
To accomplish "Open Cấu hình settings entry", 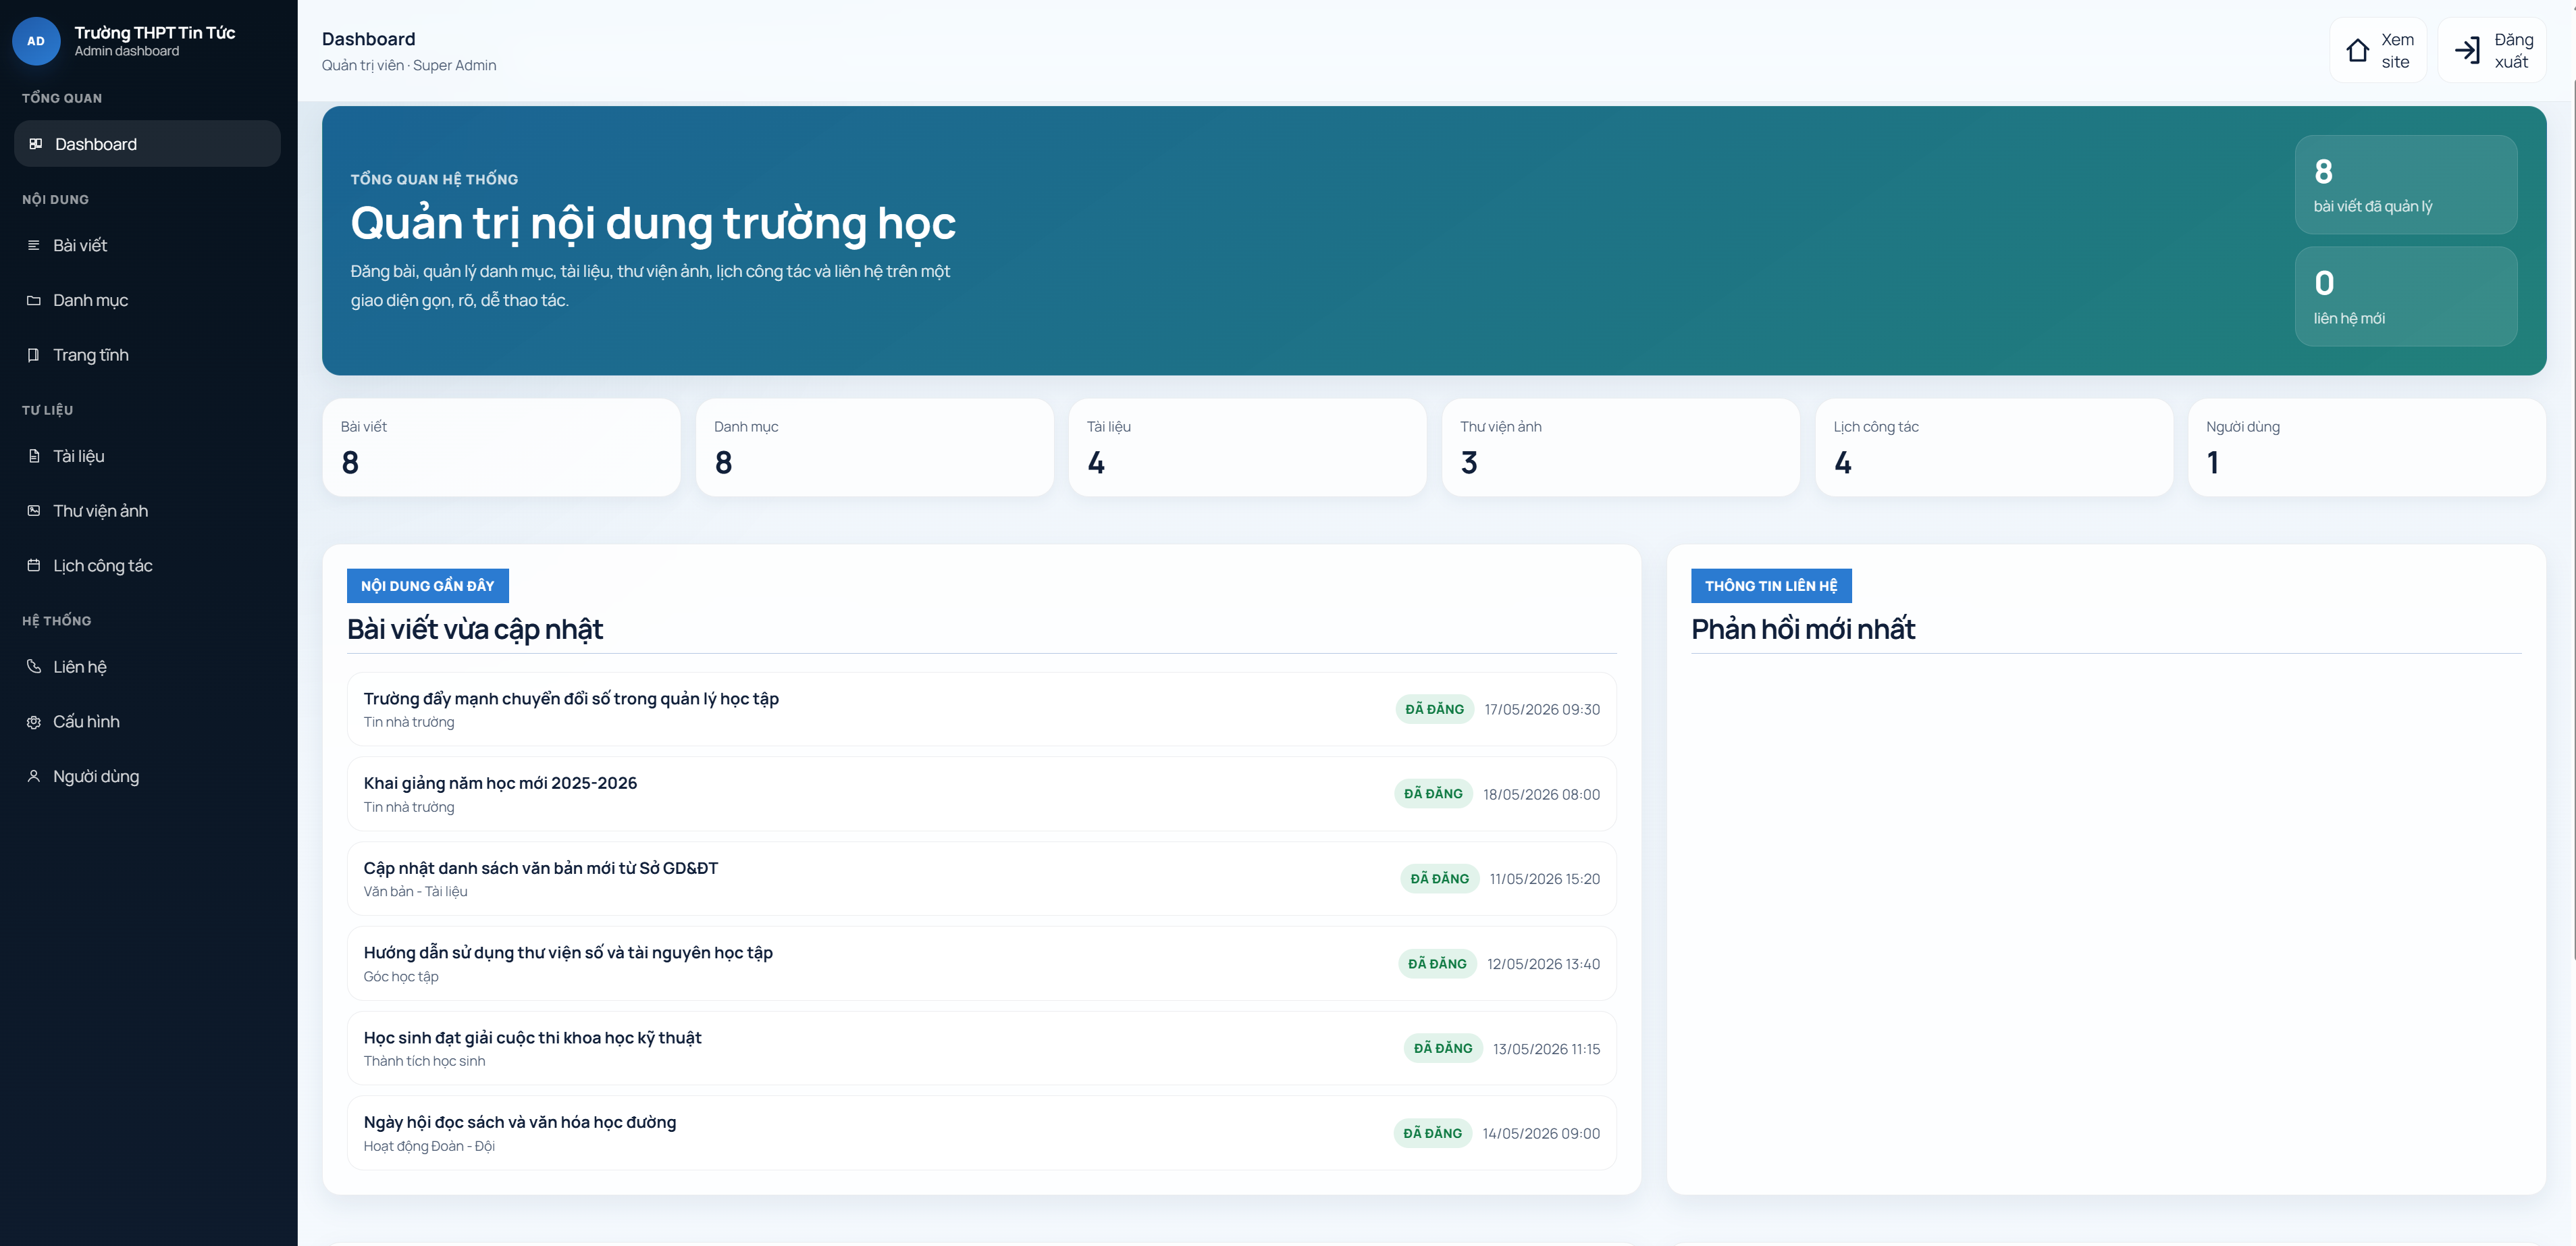I will [x=147, y=722].
